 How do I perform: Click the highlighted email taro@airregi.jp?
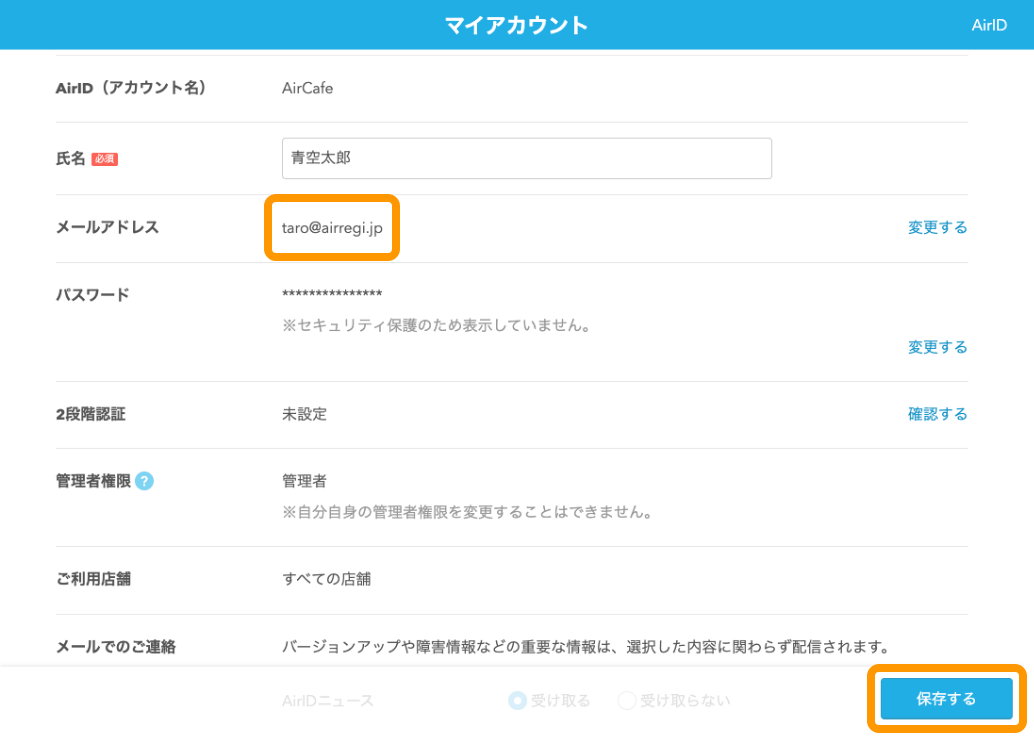330,227
